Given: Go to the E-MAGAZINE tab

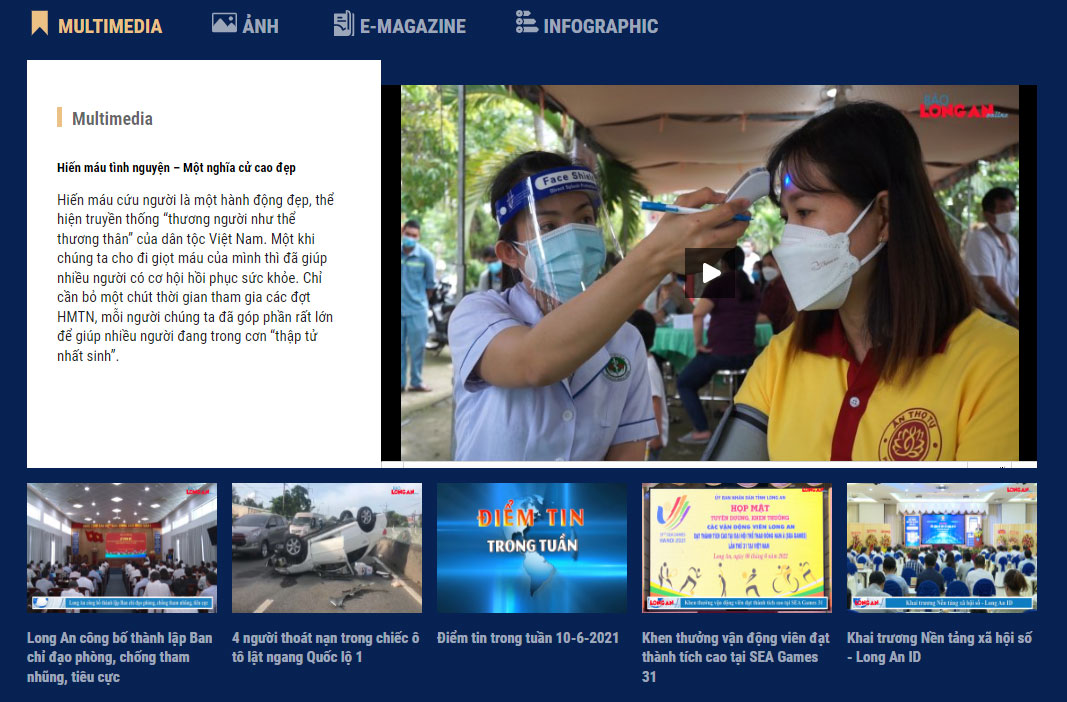Looking at the screenshot, I should pos(413,26).
